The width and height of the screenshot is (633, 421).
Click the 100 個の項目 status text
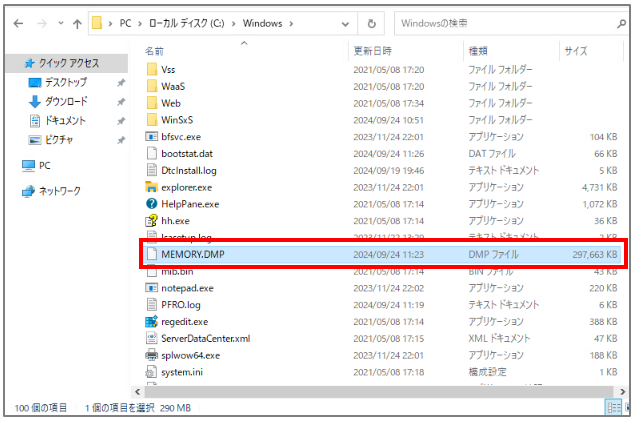click(x=41, y=408)
